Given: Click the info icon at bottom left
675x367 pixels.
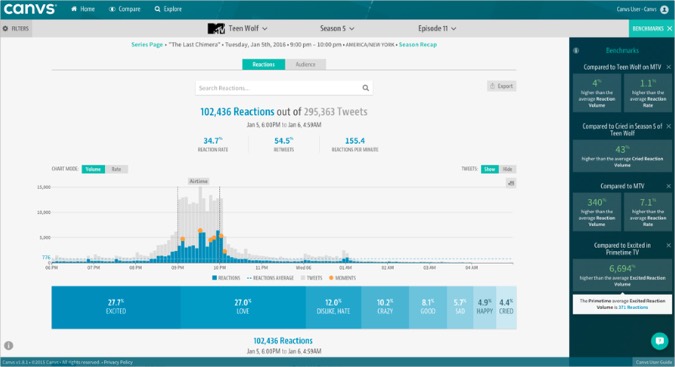Looking at the screenshot, I should pos(8,345).
